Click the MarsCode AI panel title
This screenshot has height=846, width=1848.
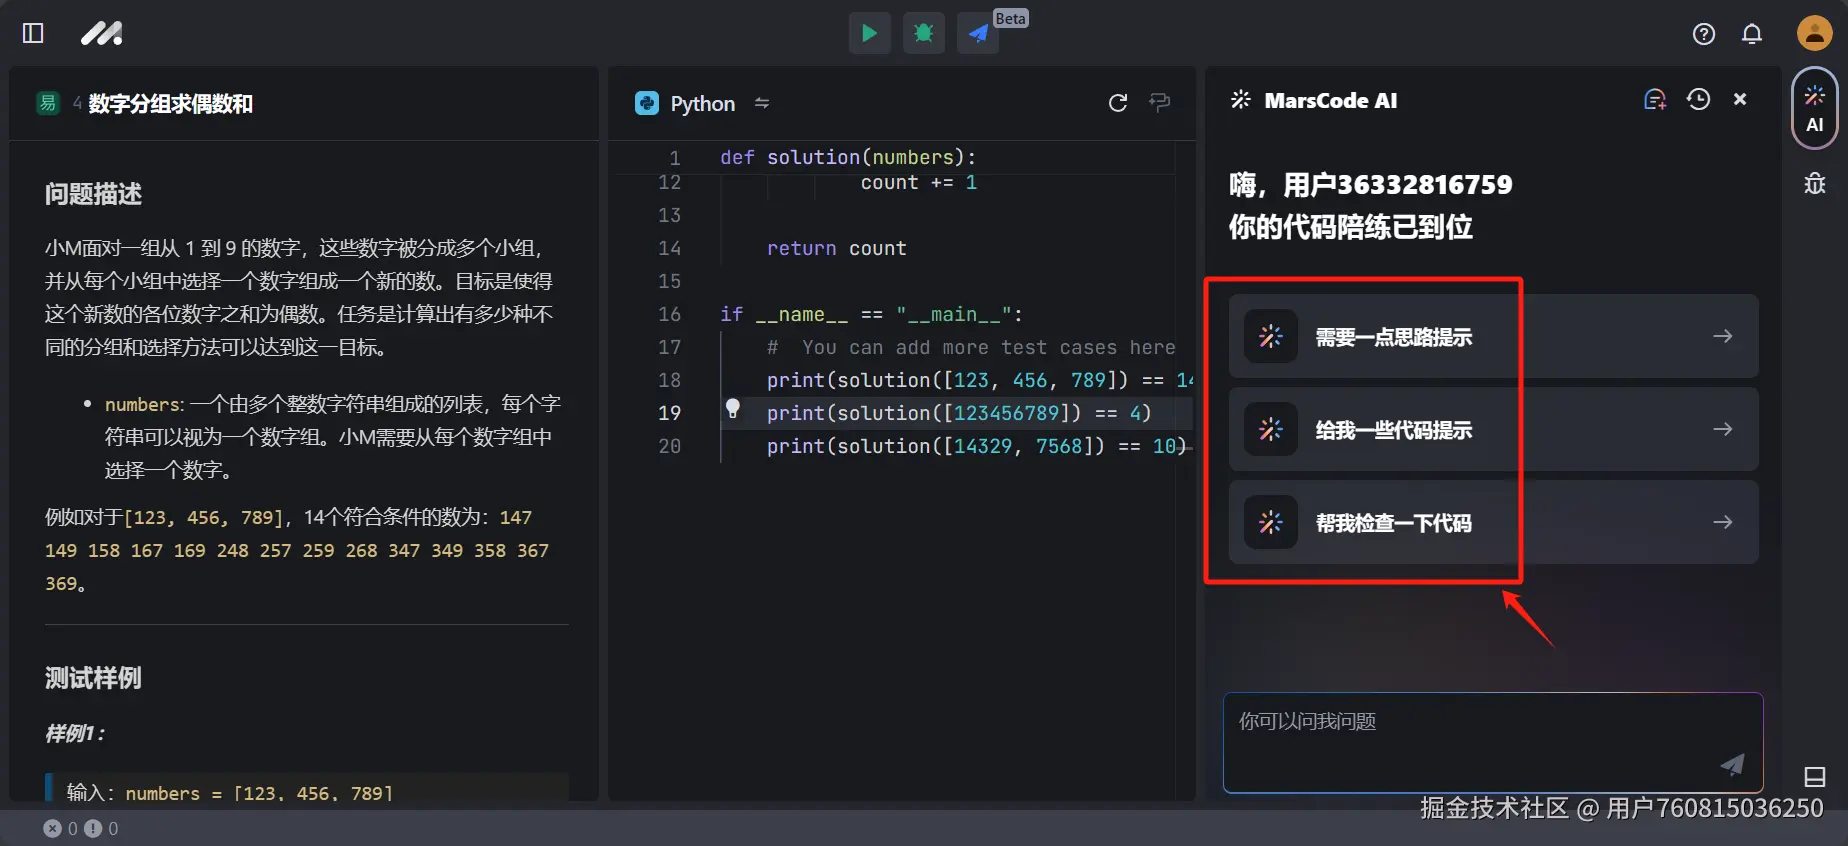1330,100
